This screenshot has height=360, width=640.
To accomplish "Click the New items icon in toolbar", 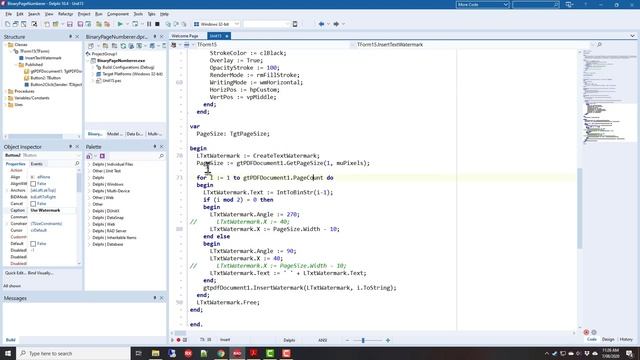I will pyautogui.click(x=7, y=24).
